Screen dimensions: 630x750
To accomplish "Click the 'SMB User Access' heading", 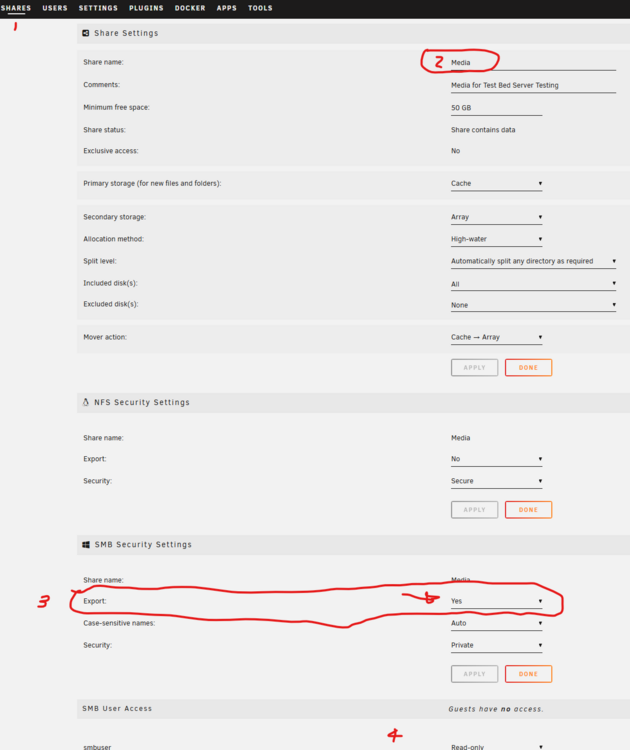I will pos(117,708).
